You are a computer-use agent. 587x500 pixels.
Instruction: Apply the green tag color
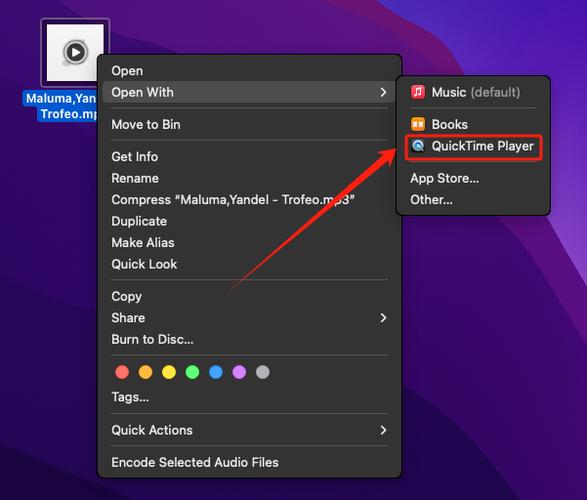[192, 372]
